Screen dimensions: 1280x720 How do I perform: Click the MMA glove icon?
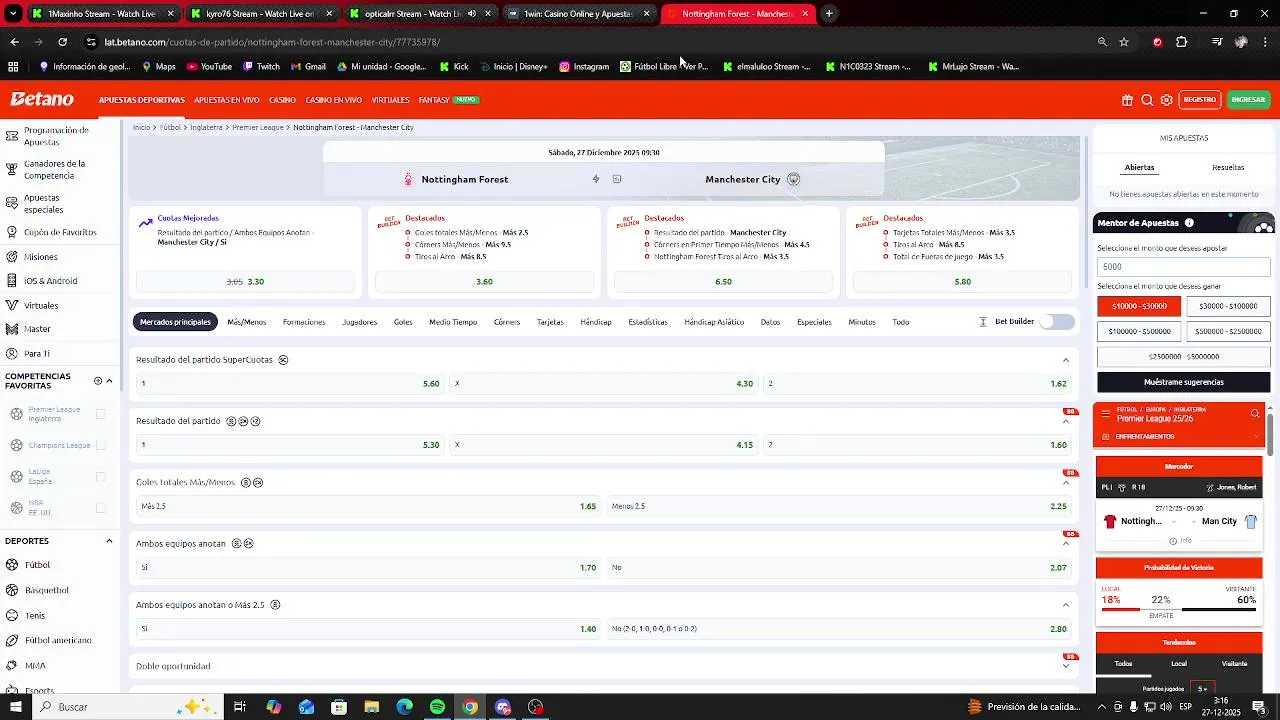[x=12, y=665]
